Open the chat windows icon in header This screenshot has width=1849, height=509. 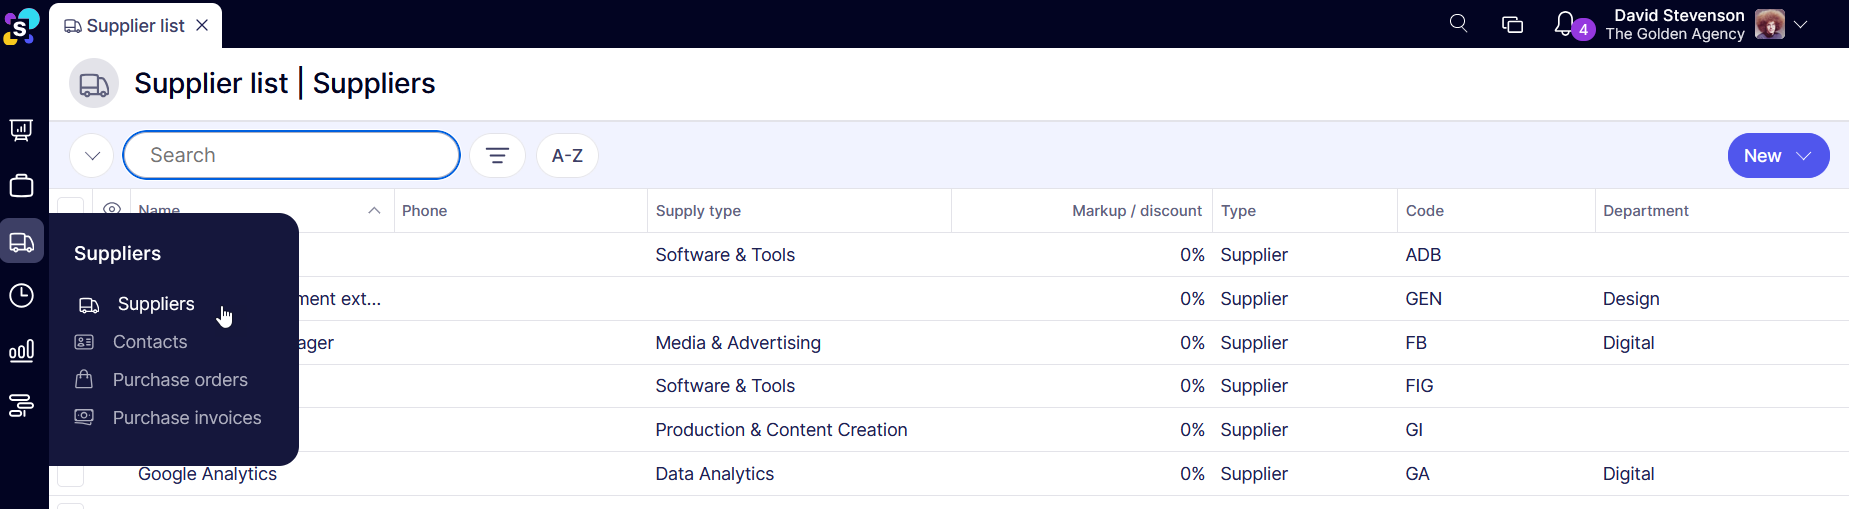coord(1512,24)
